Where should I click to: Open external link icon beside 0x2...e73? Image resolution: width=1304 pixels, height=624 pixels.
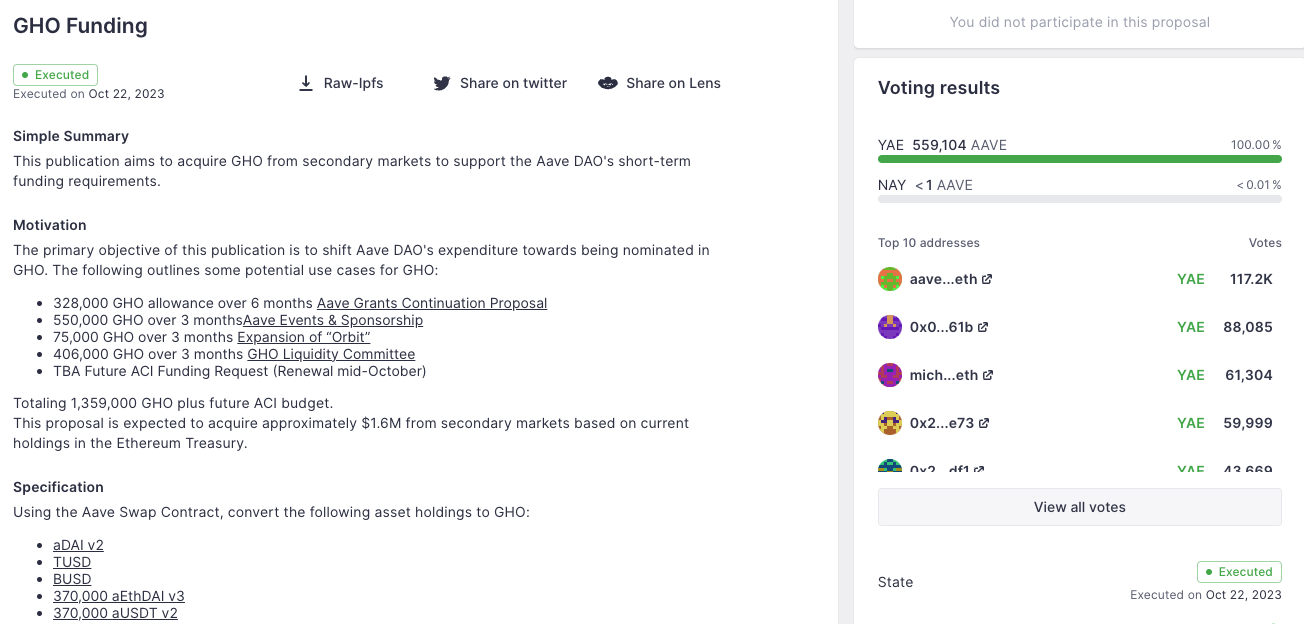[984, 424]
